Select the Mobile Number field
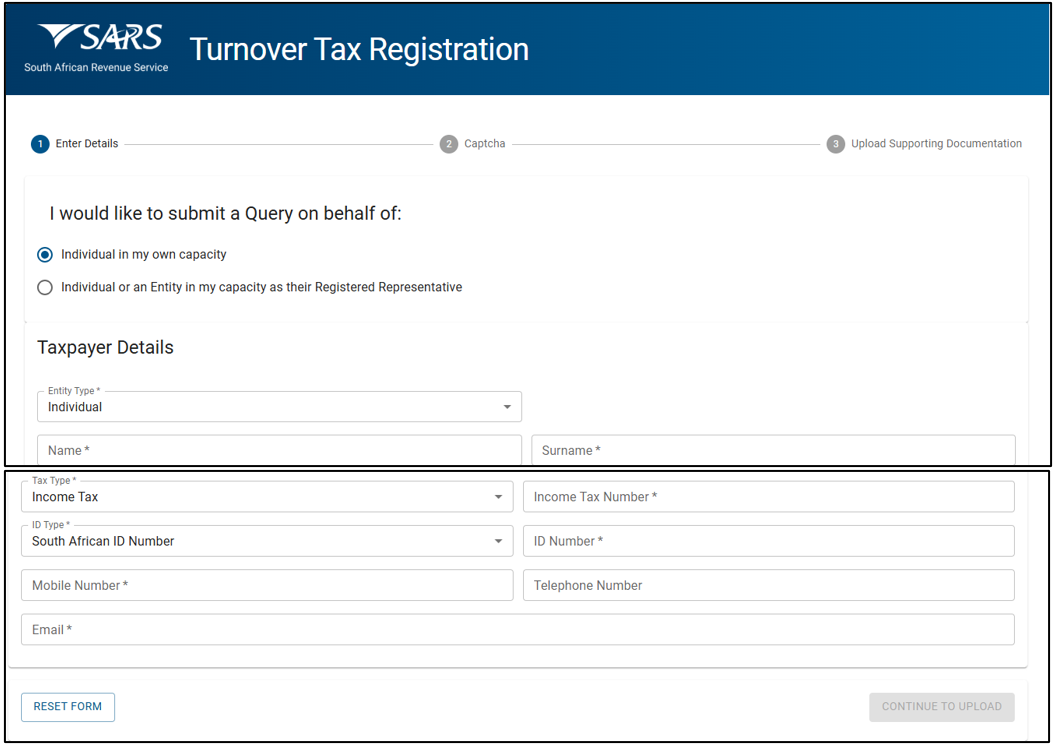The width and height of the screenshot is (1053, 746). (267, 585)
